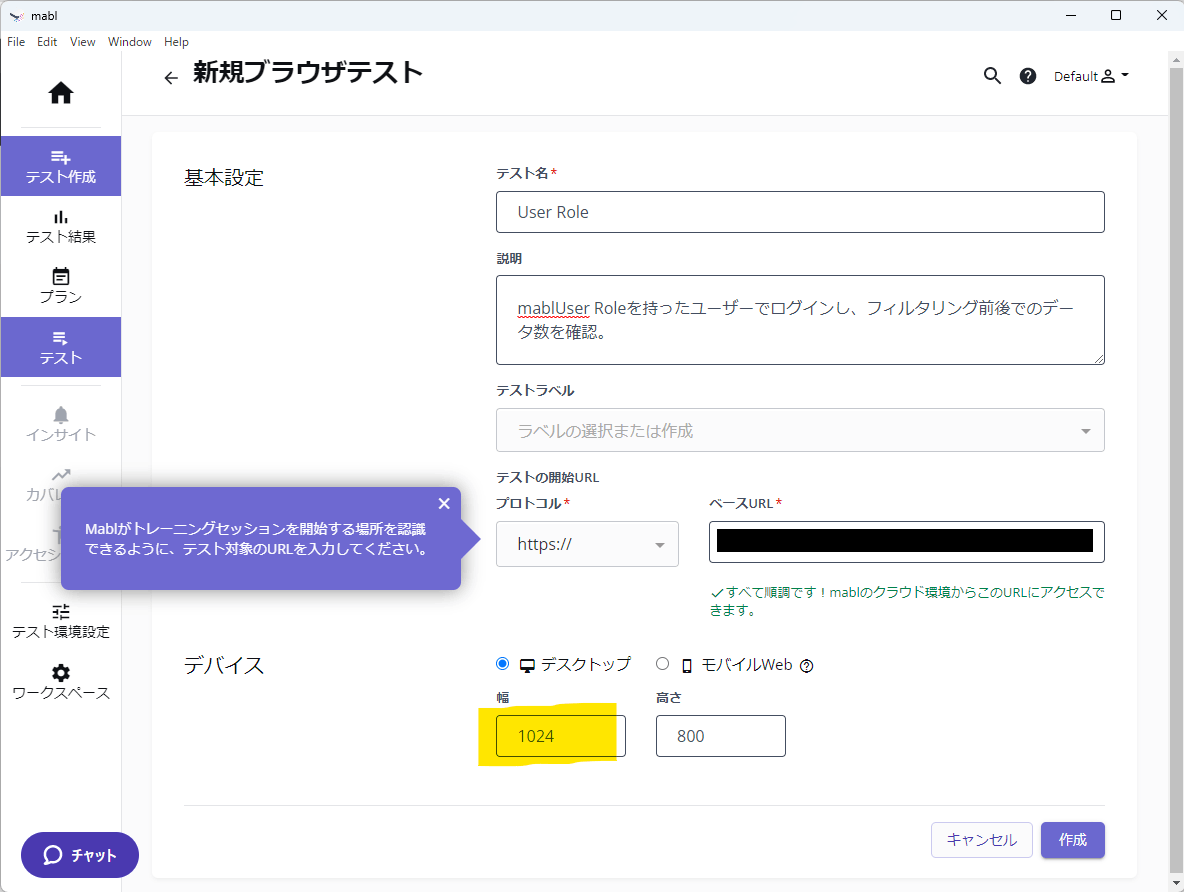
Task: Close the purple URL tooltip
Action: pos(444,503)
